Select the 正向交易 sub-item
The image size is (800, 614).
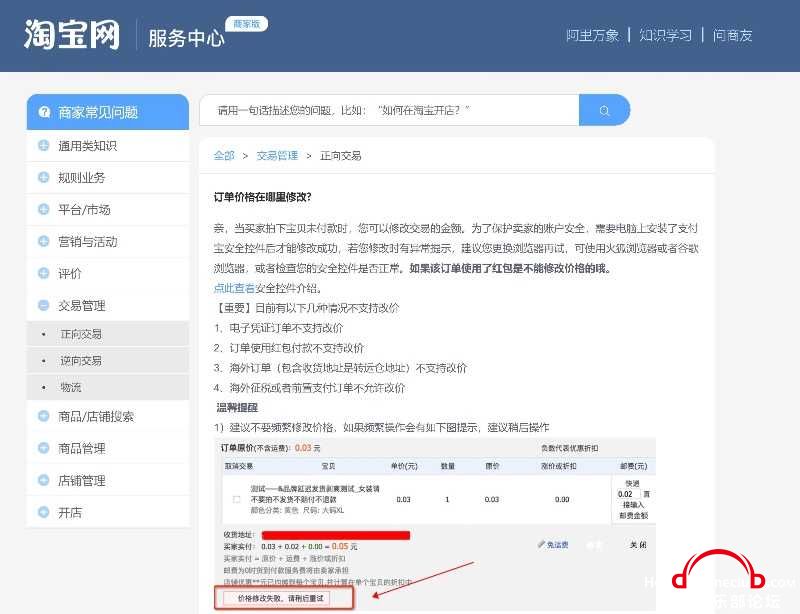pyautogui.click(x=108, y=334)
